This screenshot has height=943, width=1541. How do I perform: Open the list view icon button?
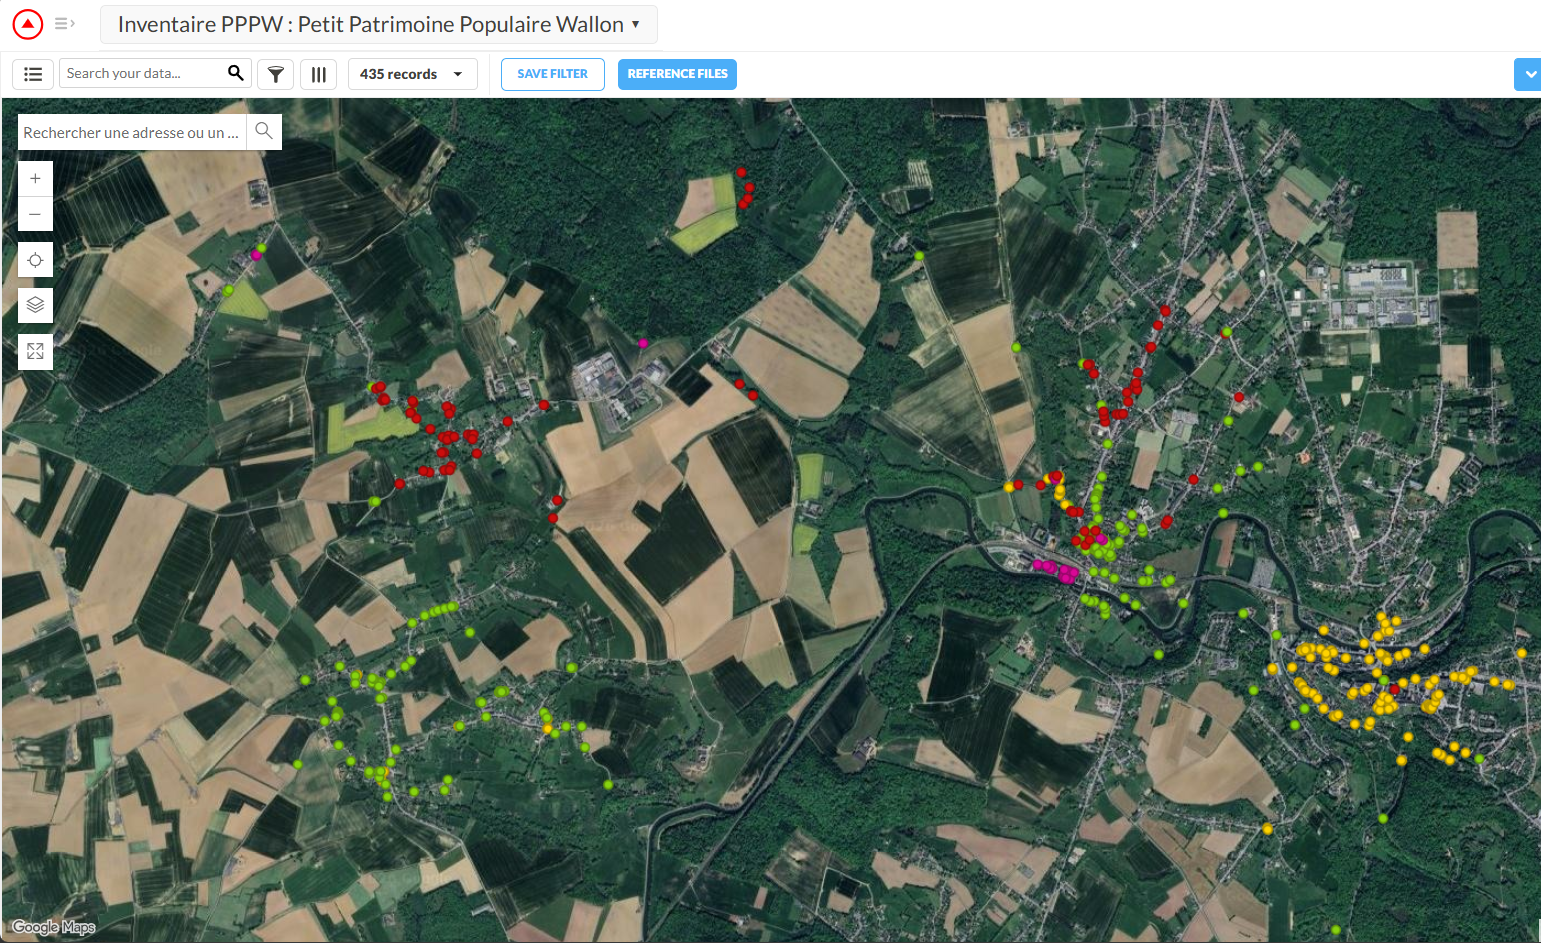click(33, 74)
